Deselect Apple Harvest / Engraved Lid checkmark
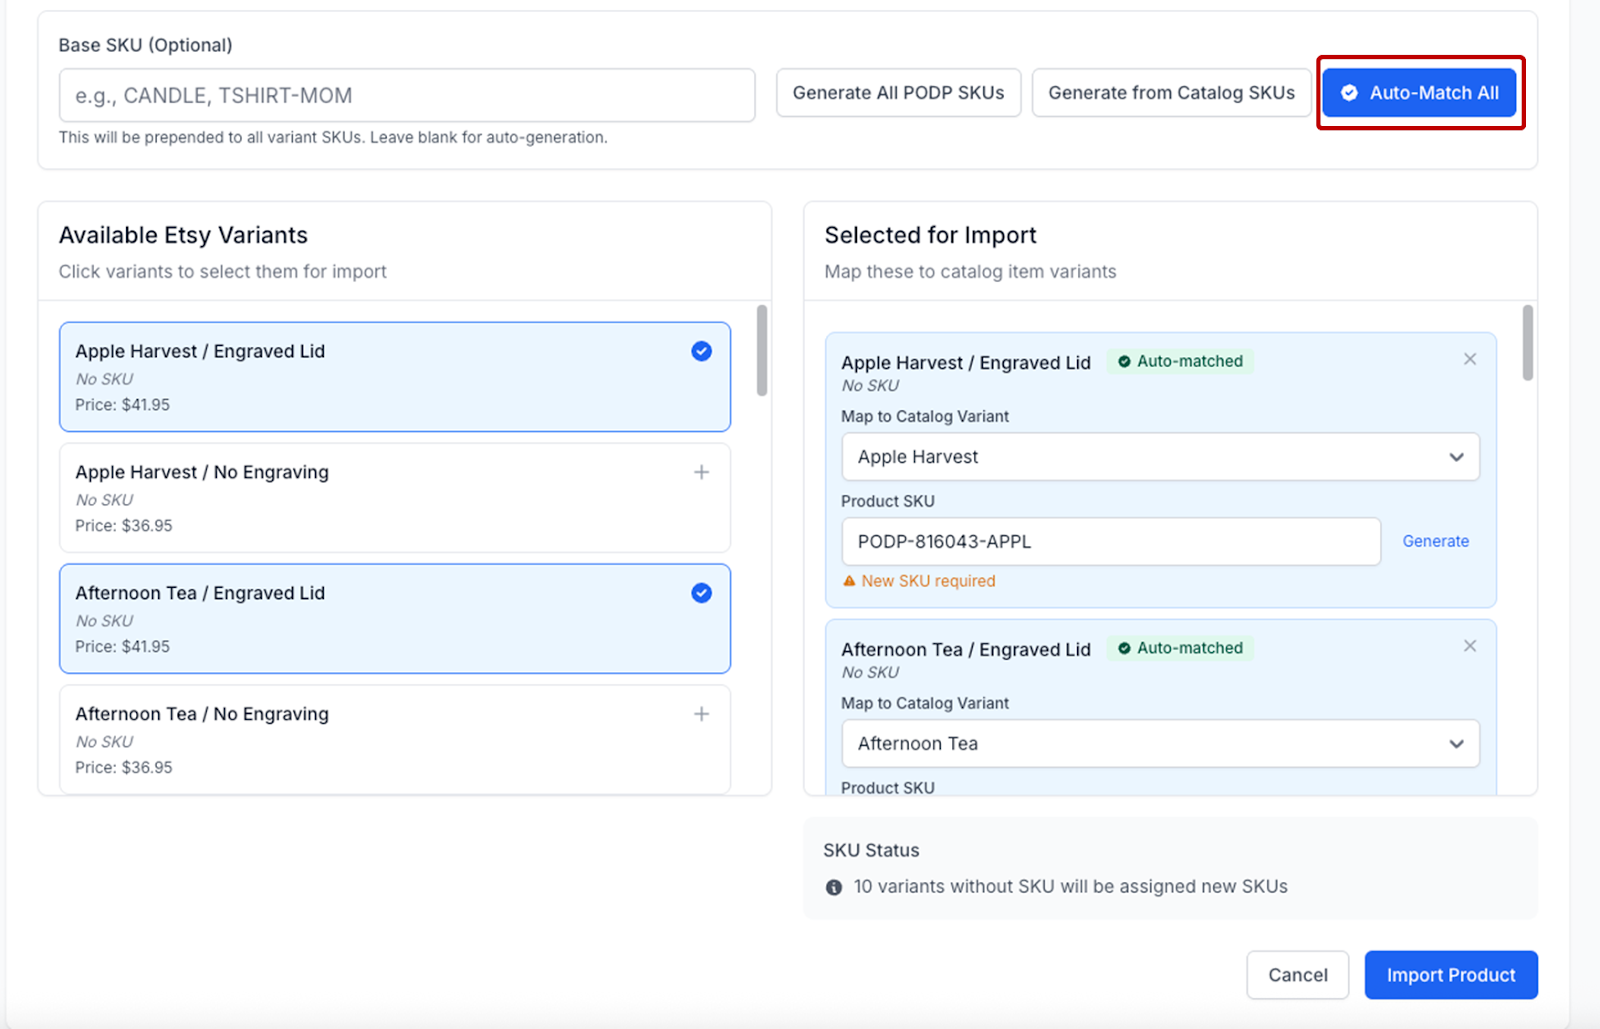1600x1029 pixels. point(701,351)
